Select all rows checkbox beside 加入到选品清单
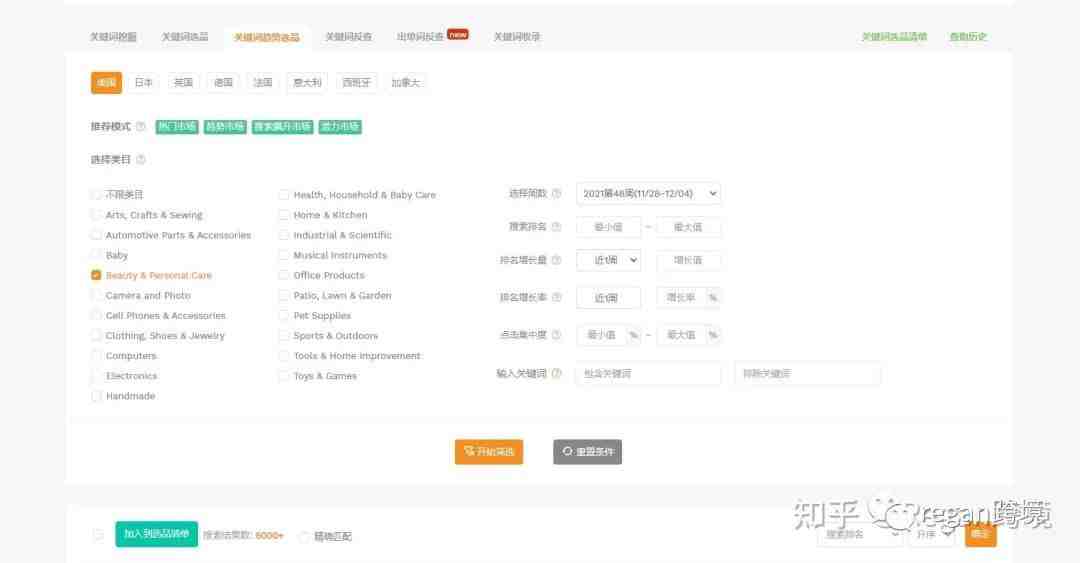1080x563 pixels. (x=98, y=535)
